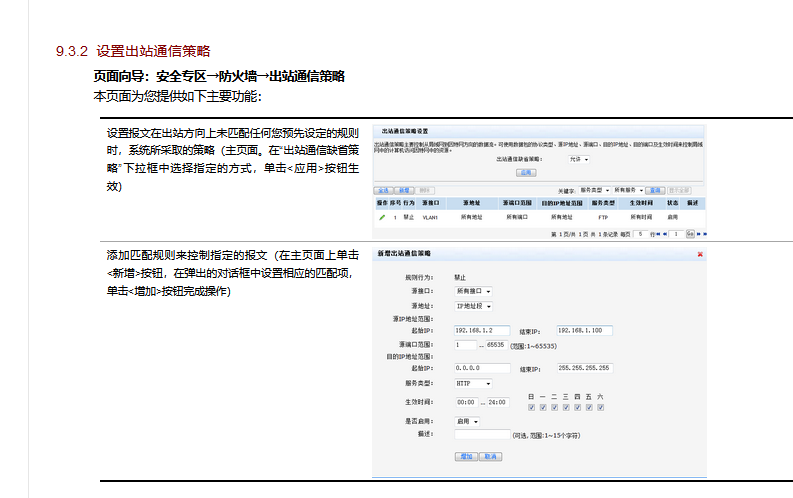
Task: Click the 新增 button above the table
Action: [x=404, y=191]
